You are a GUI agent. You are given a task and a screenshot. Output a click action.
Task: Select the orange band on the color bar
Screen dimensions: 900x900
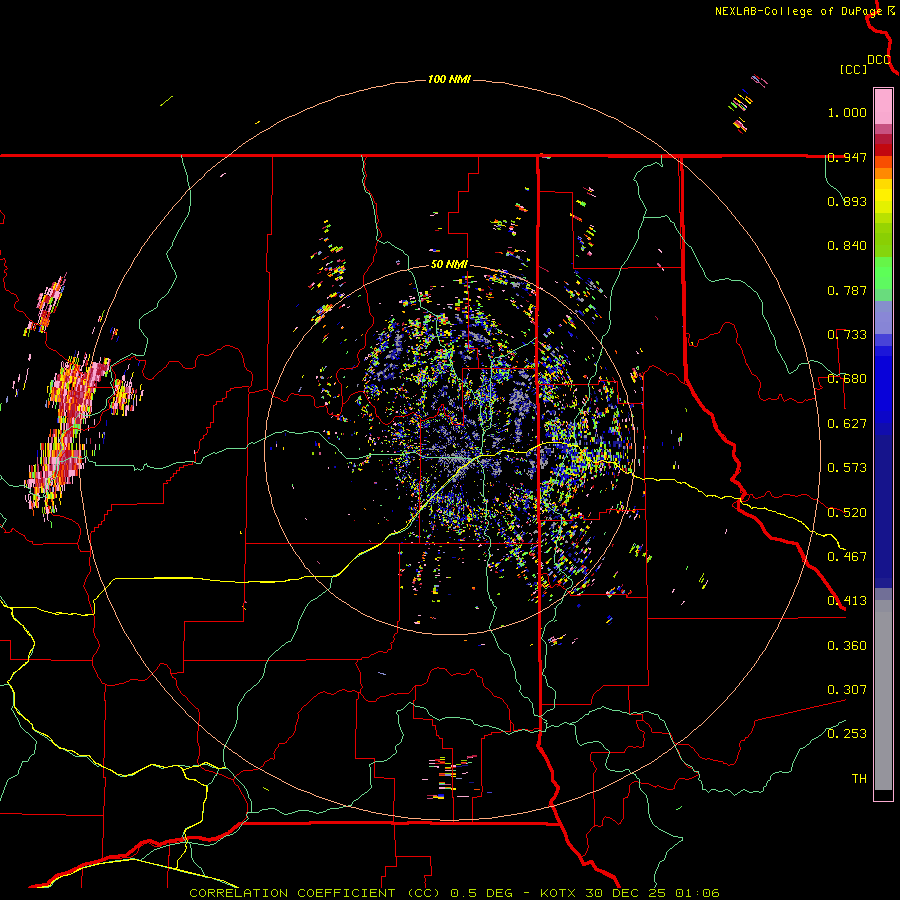tap(883, 173)
